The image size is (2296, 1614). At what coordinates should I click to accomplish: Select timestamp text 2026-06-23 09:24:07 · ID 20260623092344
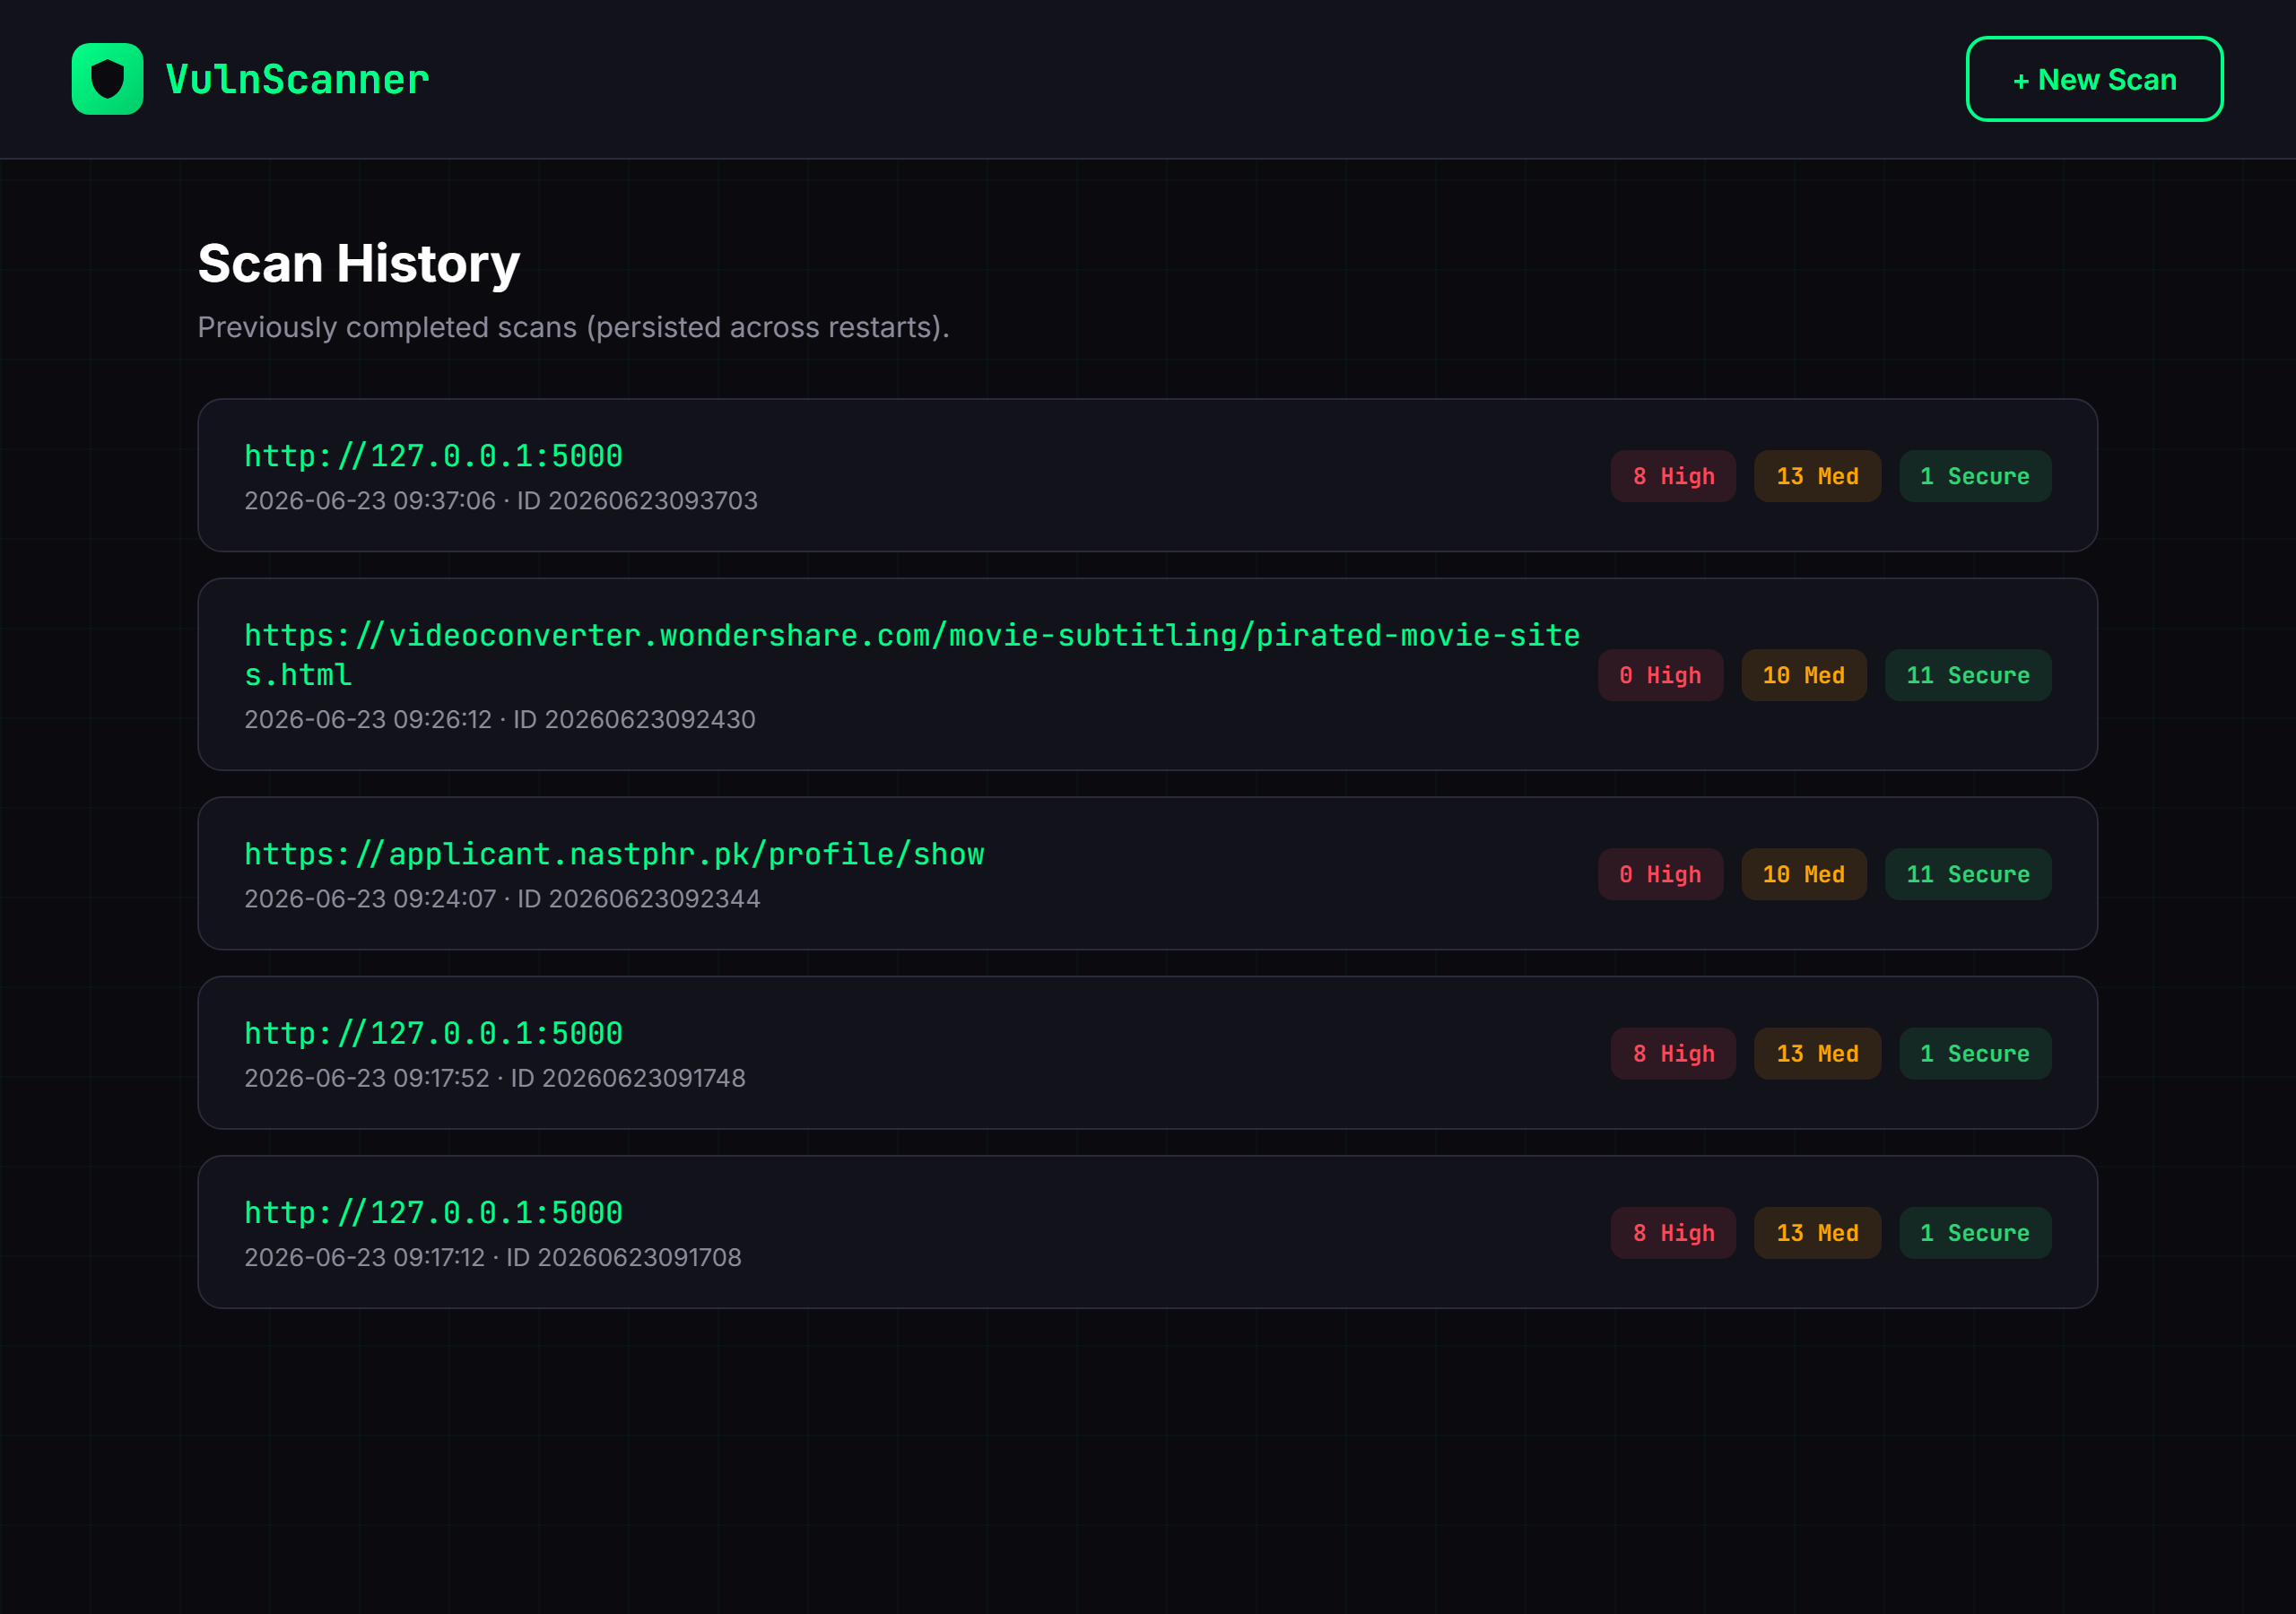coord(502,898)
